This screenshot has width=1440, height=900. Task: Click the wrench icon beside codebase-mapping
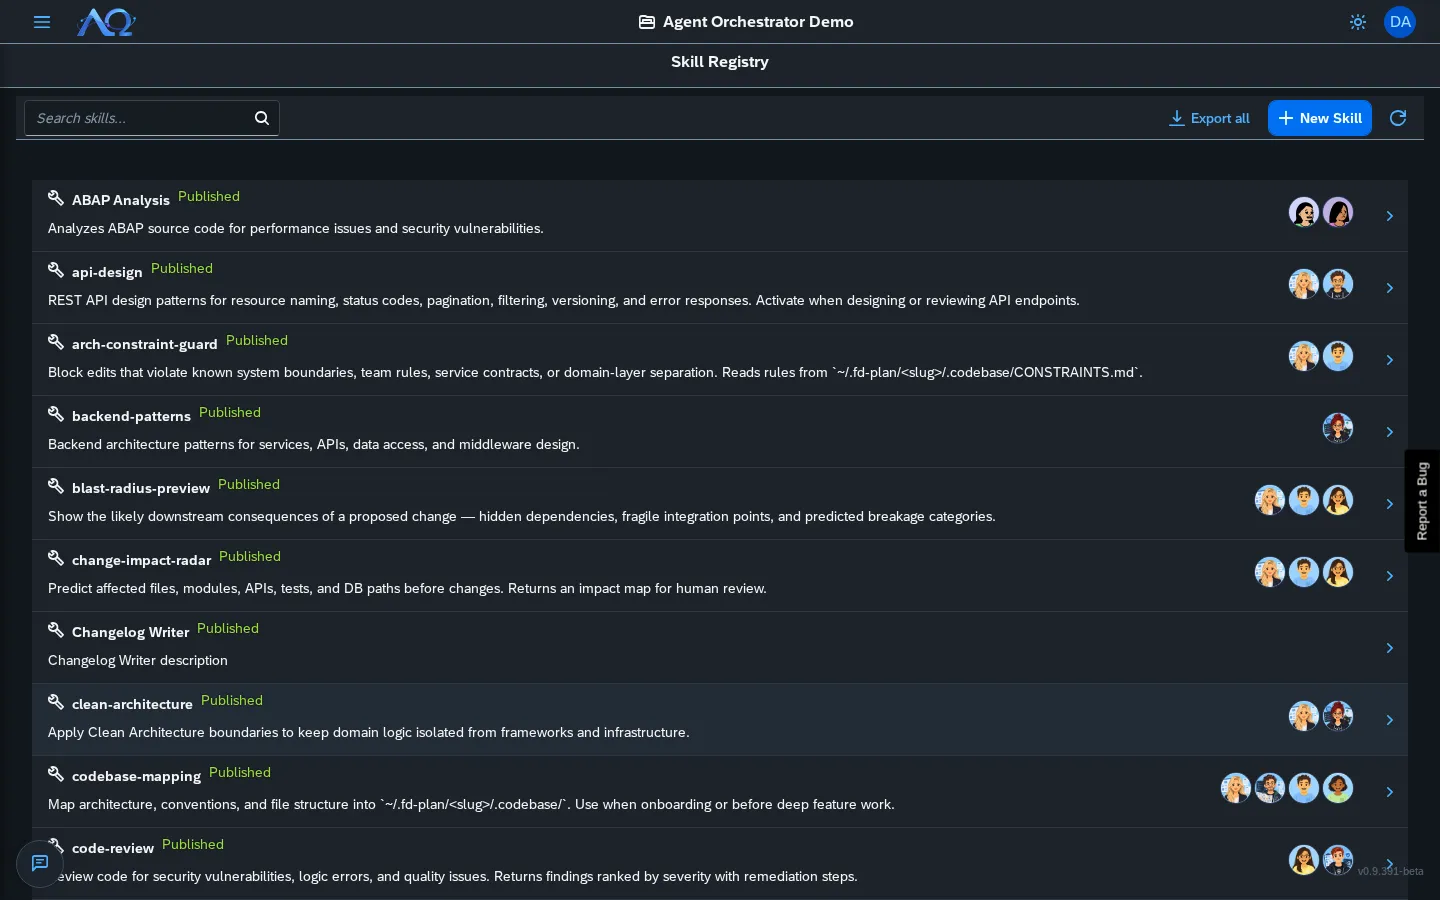tap(56, 774)
